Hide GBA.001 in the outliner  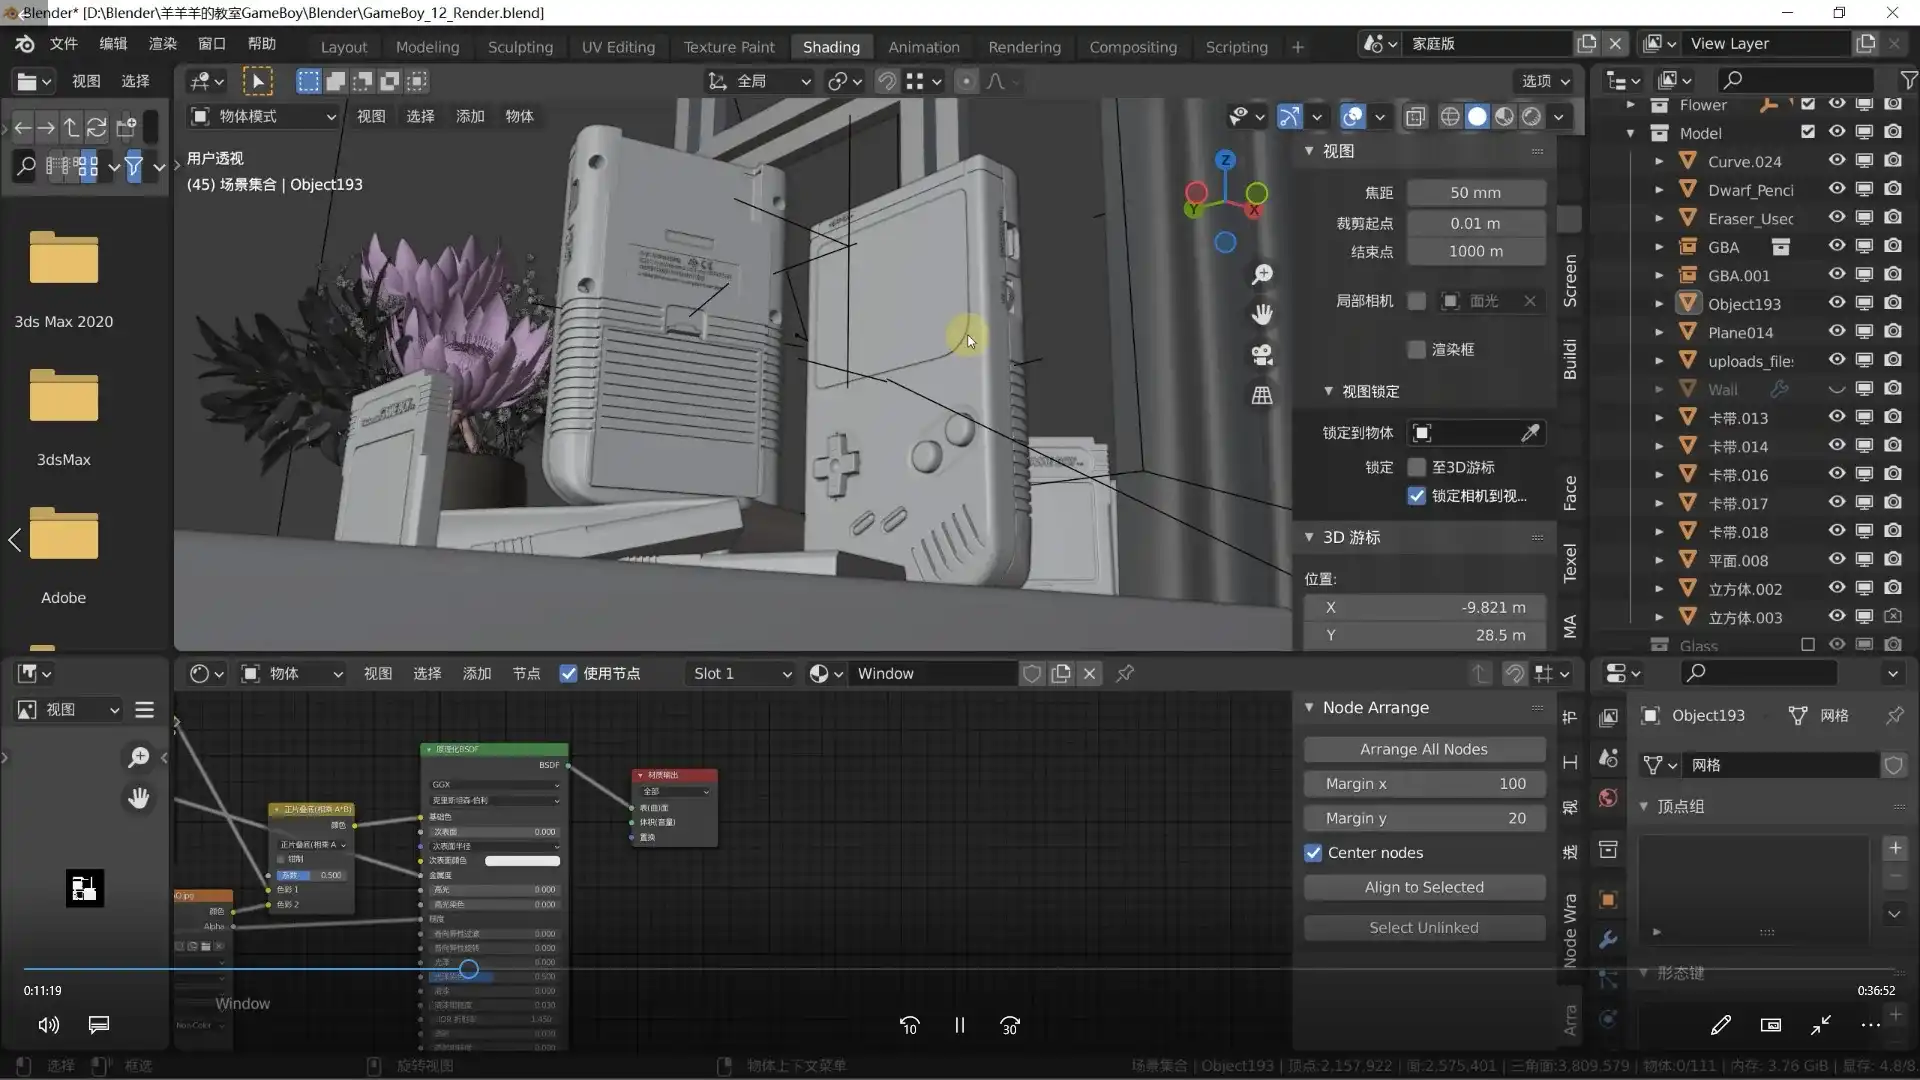tap(1837, 275)
